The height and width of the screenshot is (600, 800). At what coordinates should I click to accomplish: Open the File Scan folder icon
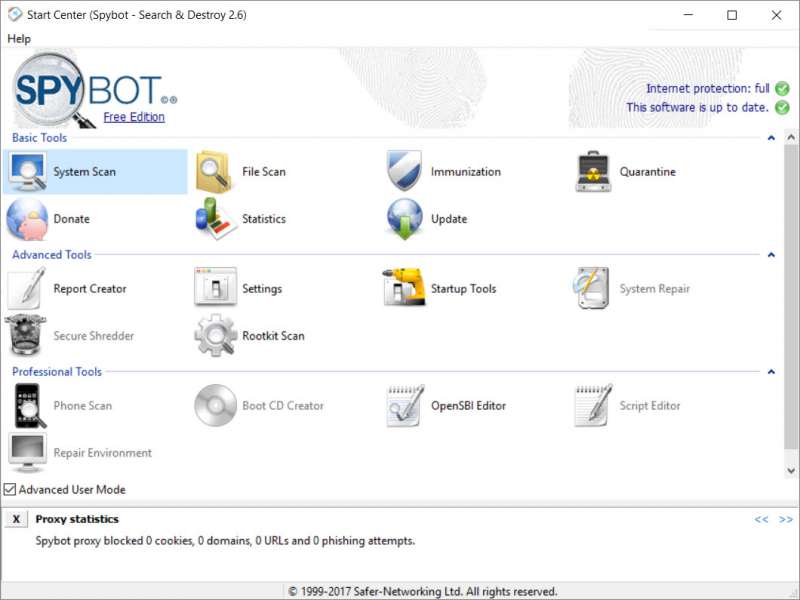pos(215,172)
